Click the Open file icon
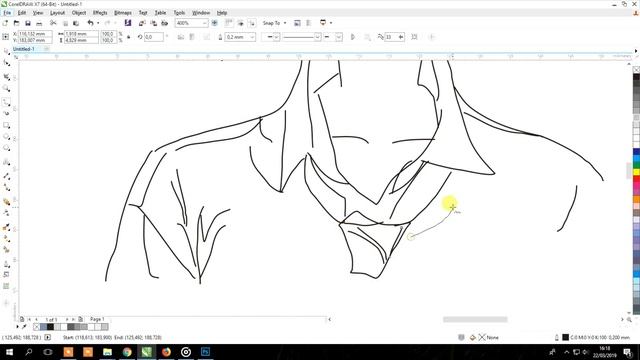 pyautogui.click(x=16, y=23)
